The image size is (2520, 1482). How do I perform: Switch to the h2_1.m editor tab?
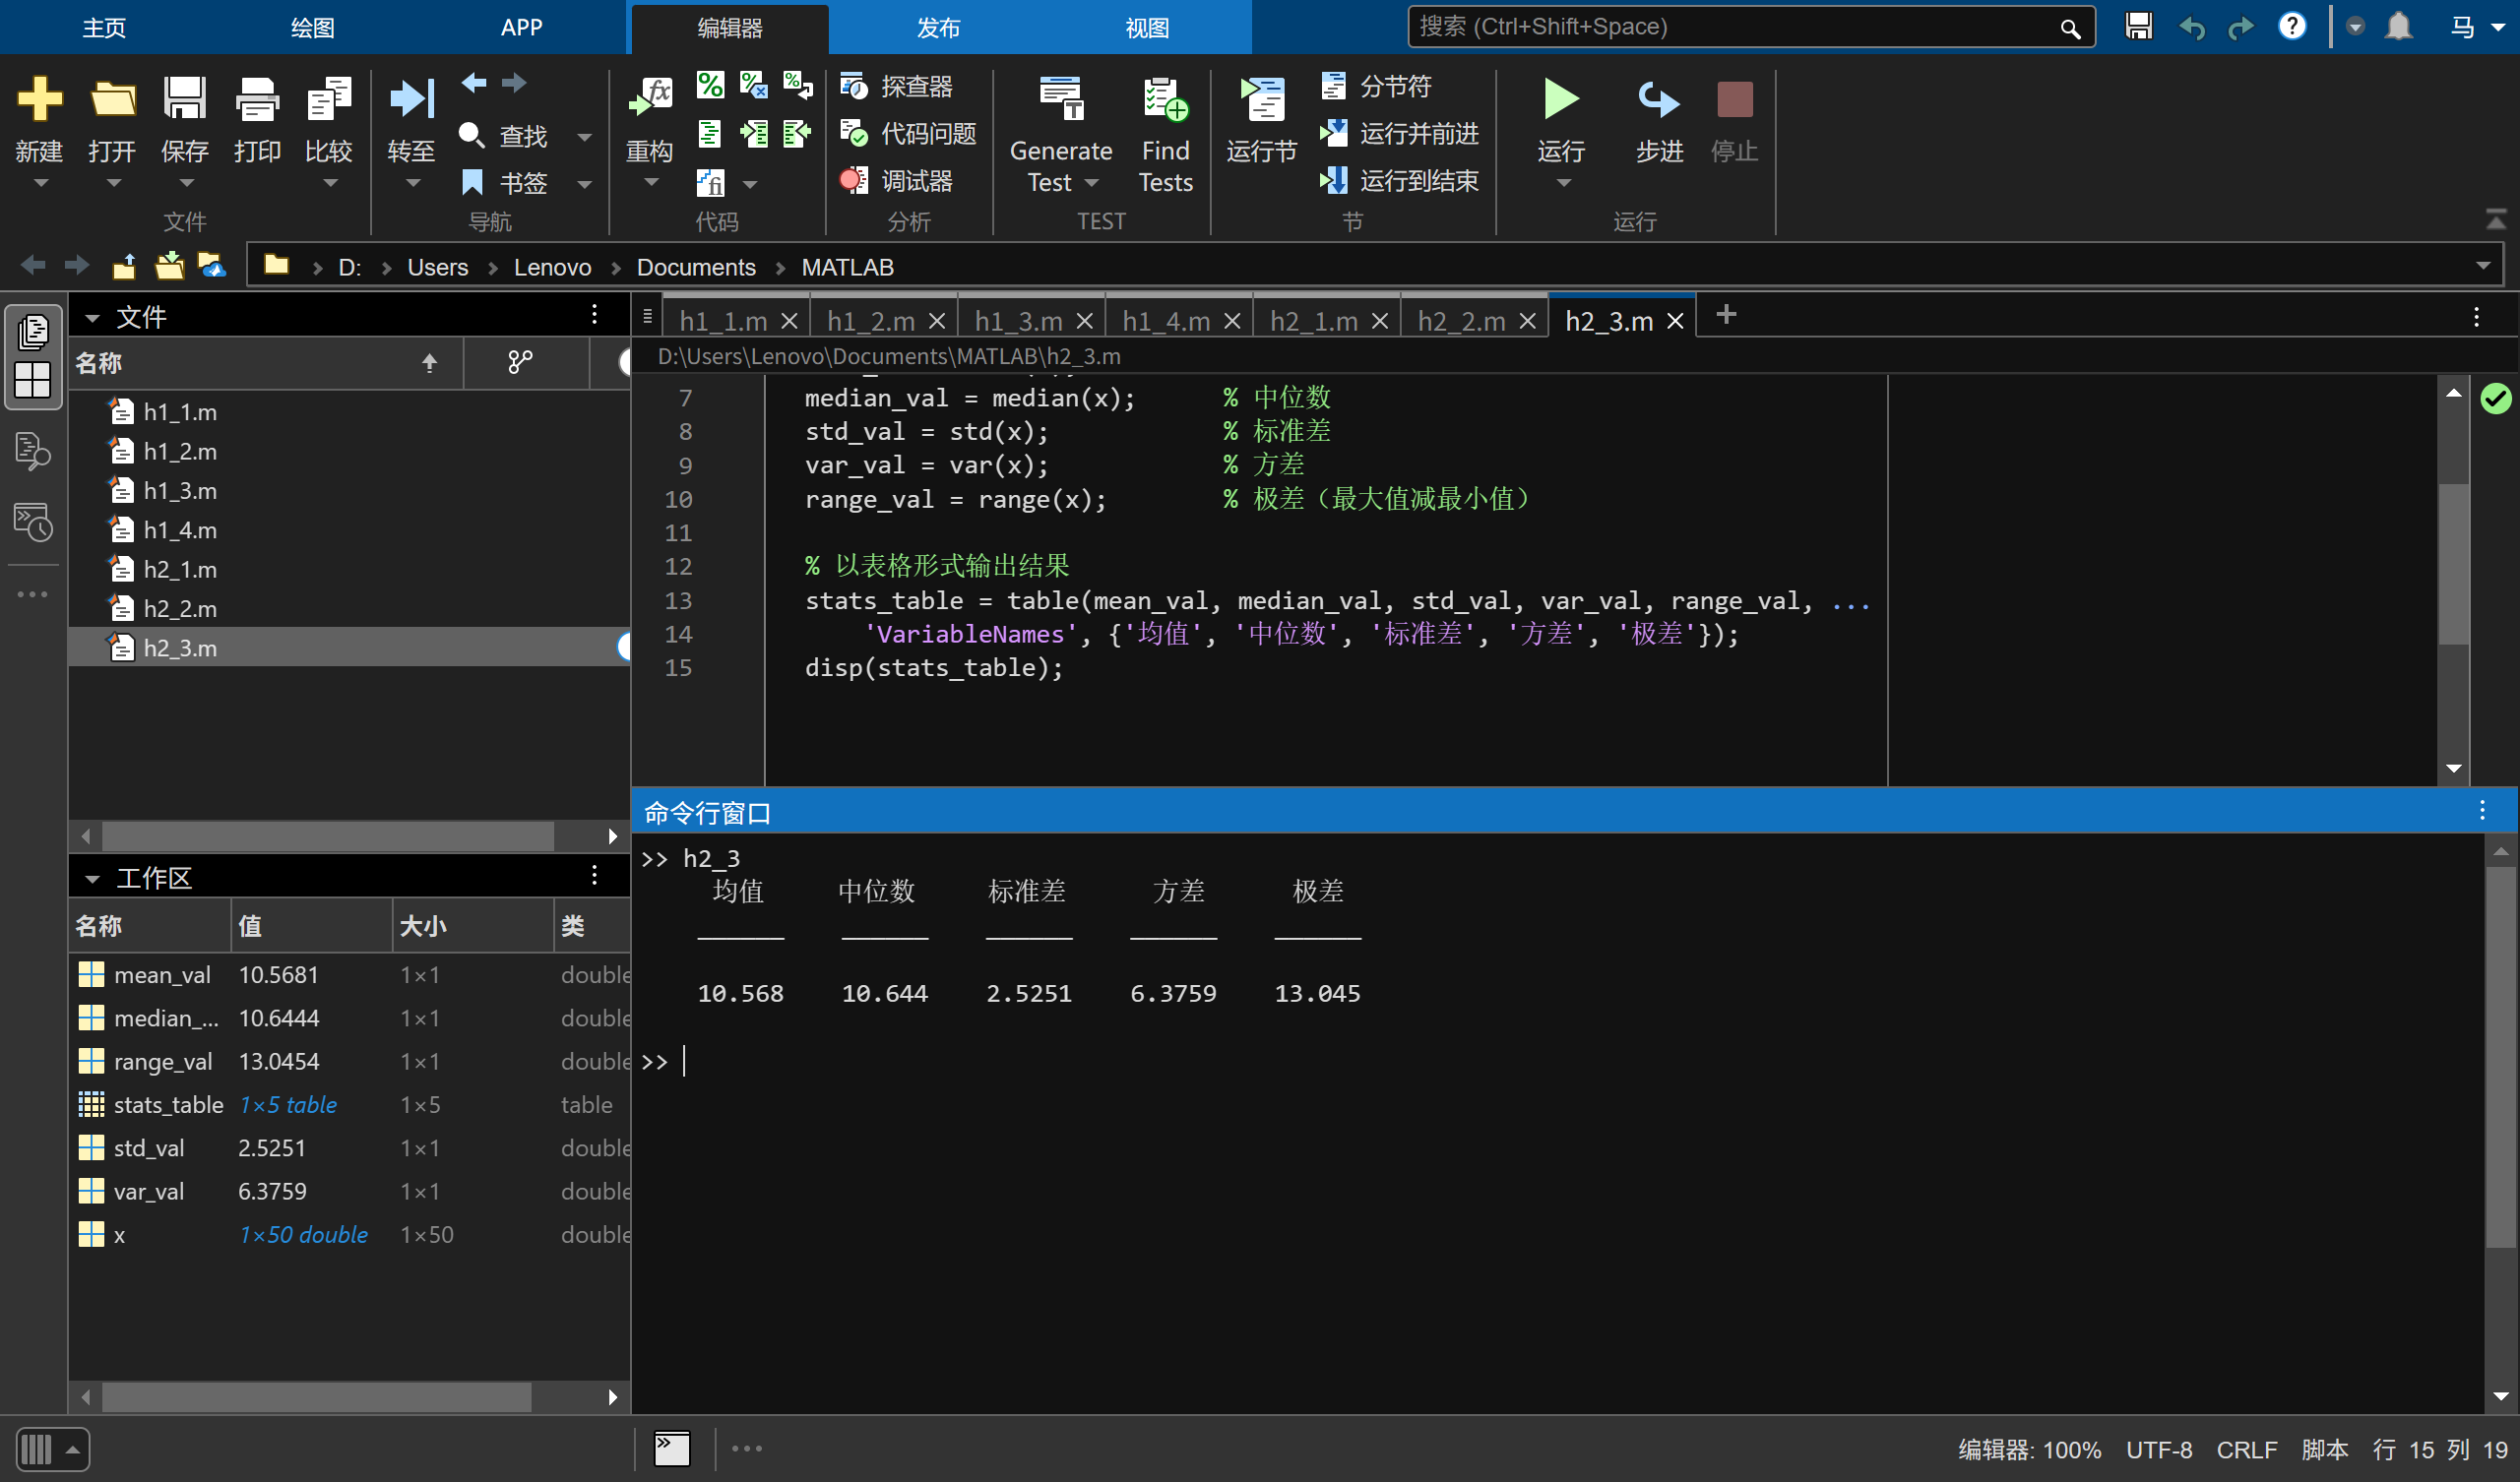click(x=1313, y=321)
